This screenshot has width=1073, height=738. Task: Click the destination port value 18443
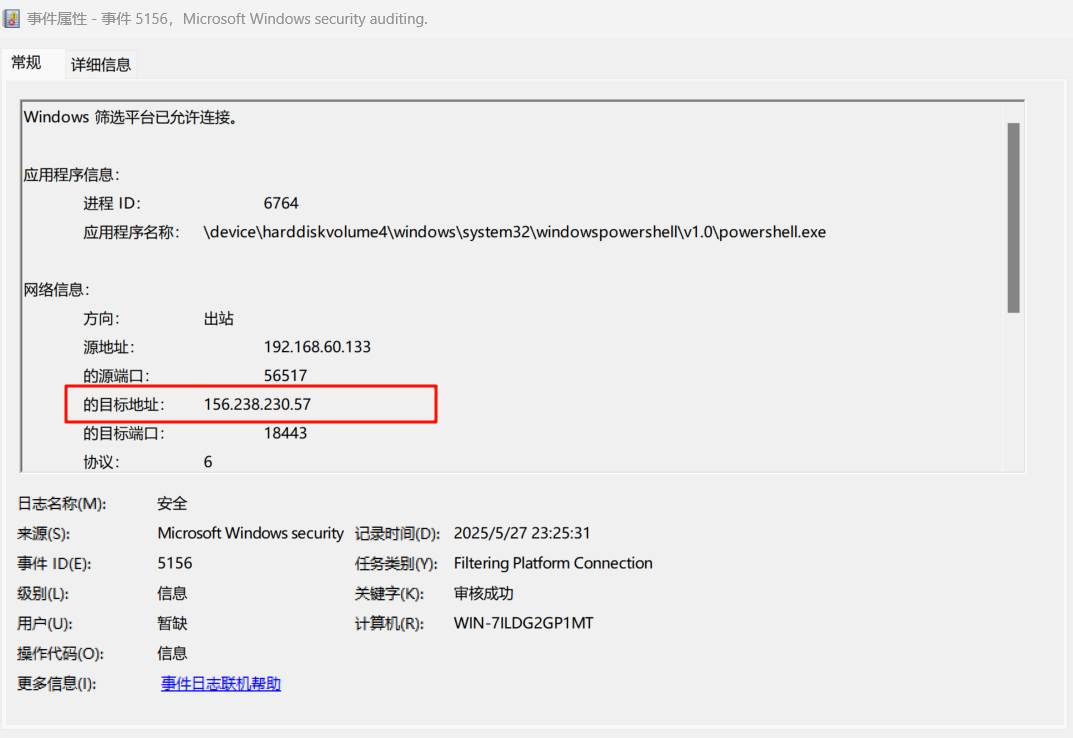click(x=285, y=433)
